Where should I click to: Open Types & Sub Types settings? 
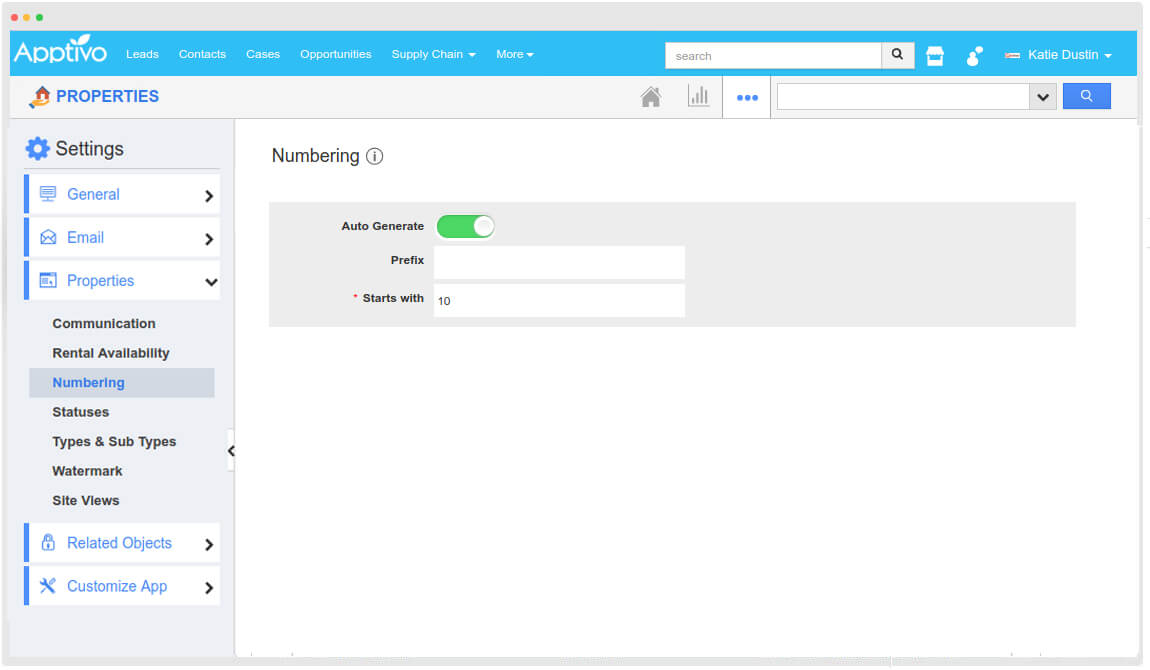pos(114,442)
